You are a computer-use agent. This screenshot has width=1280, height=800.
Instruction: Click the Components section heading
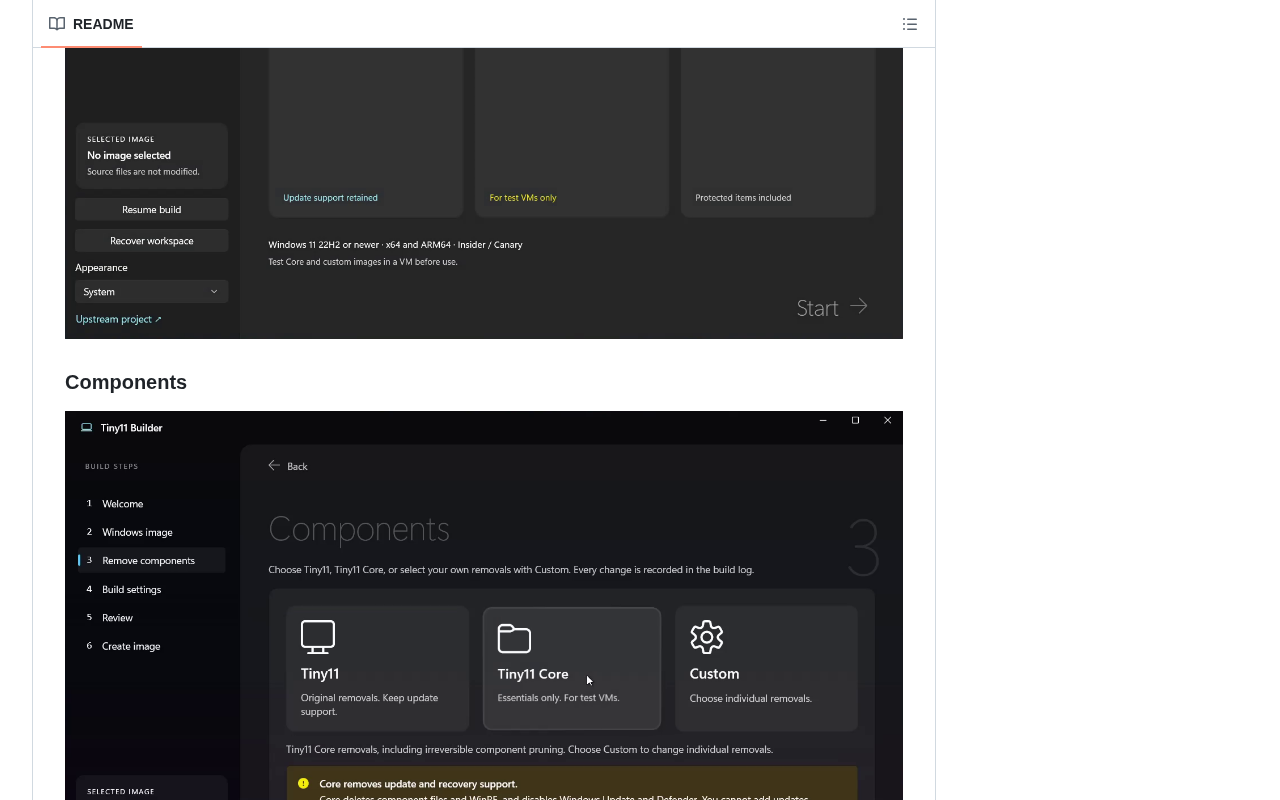point(126,382)
